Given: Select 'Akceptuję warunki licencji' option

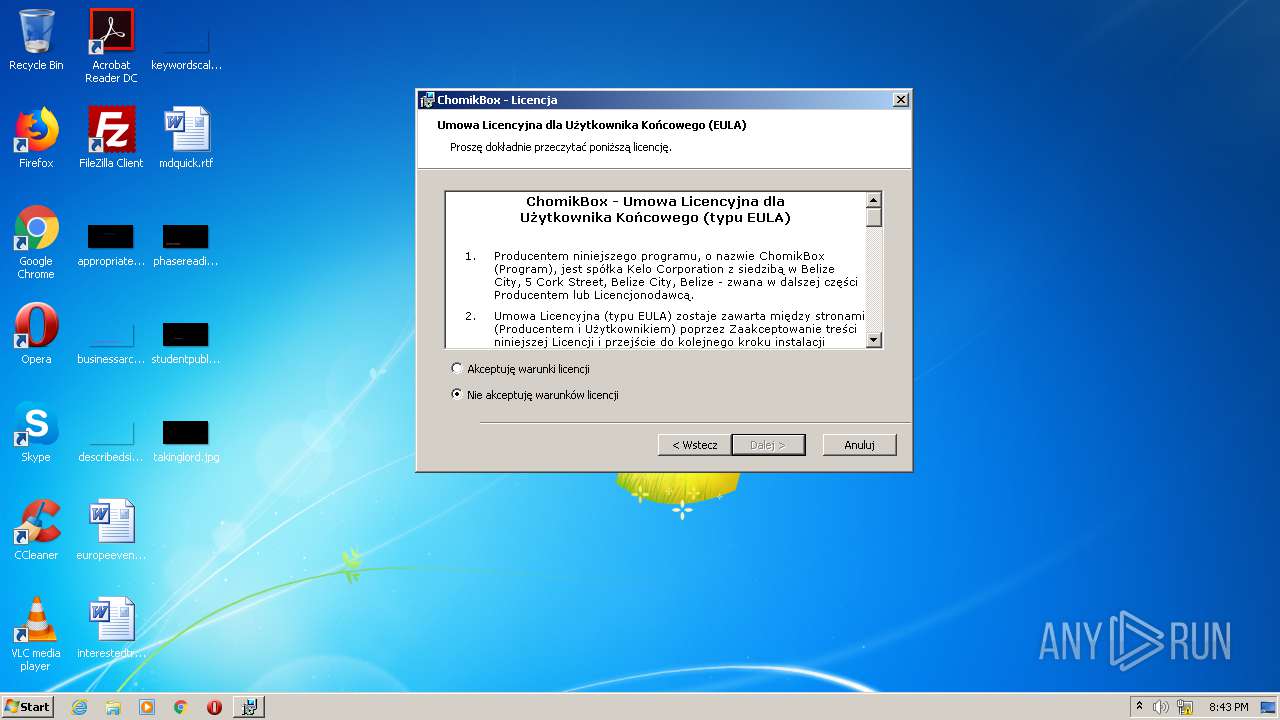Looking at the screenshot, I should pyautogui.click(x=520, y=369).
